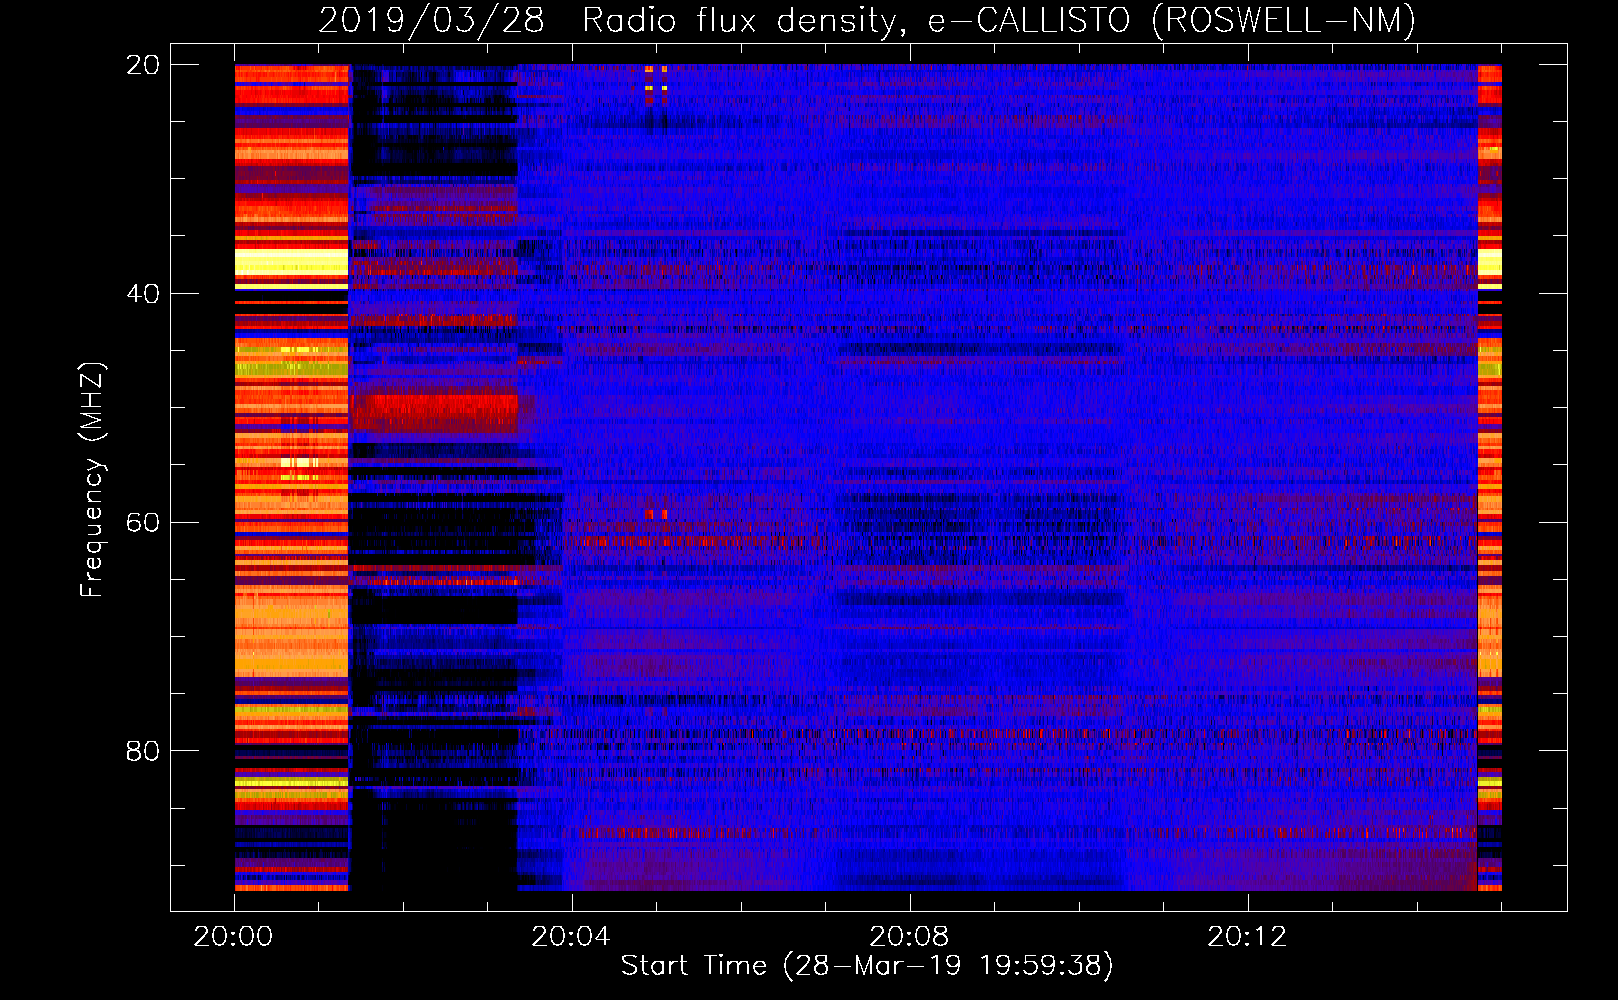Viewport: 1618px width, 1000px height.
Task: Click the plot title "Radio flux density, e-CALLISTO (ROSWELL-NM)"
Action: point(998,20)
